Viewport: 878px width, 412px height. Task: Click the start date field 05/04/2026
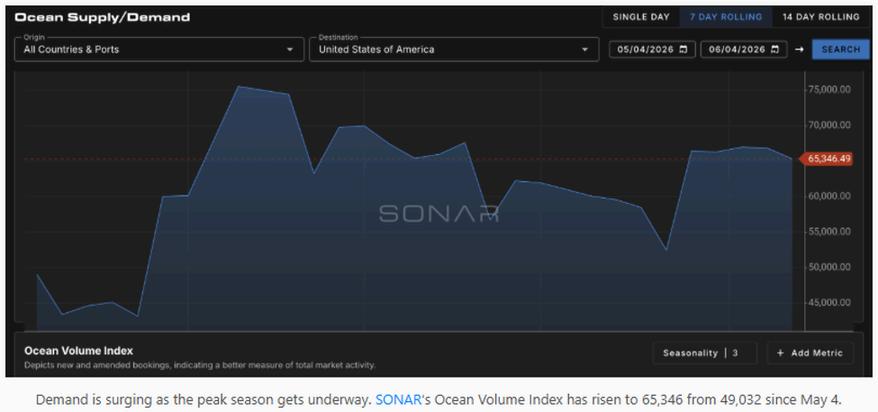(x=652, y=49)
